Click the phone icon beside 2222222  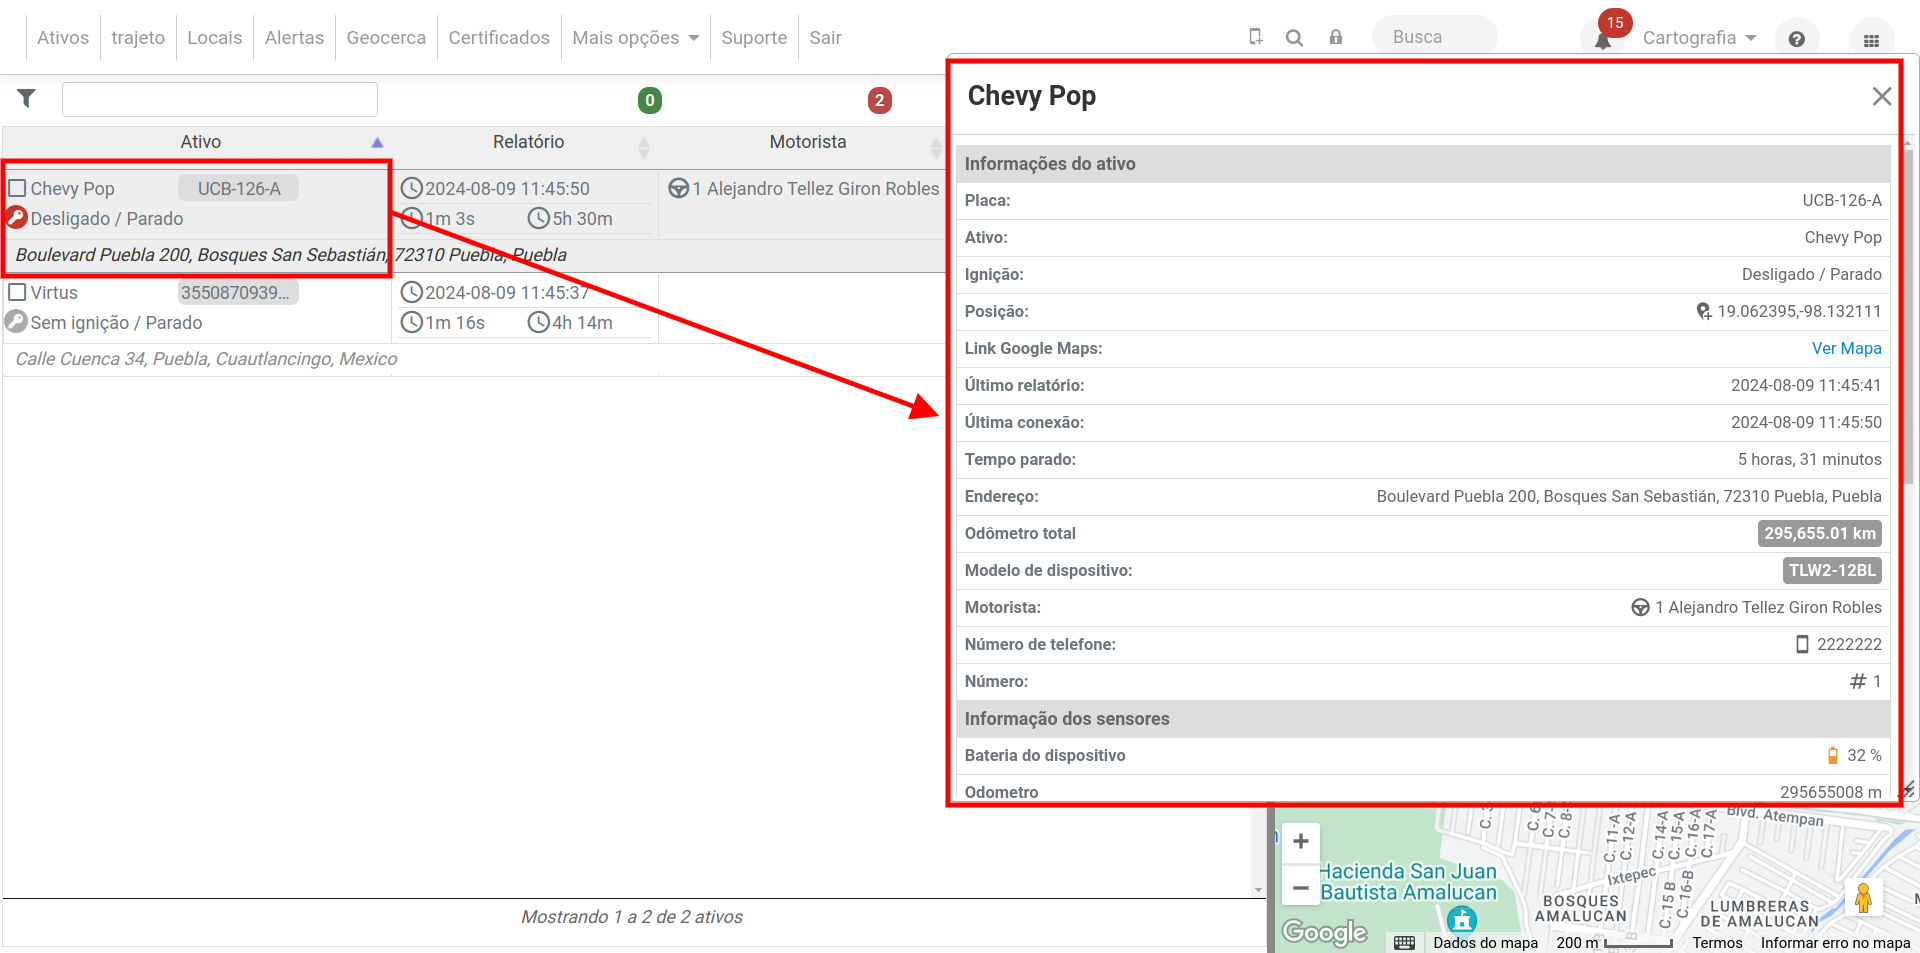point(1802,644)
